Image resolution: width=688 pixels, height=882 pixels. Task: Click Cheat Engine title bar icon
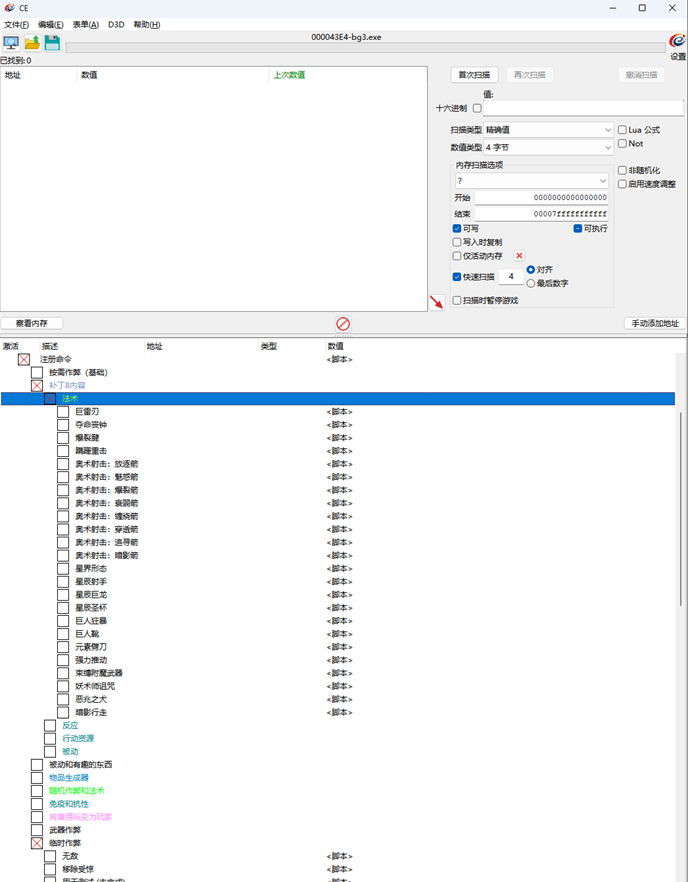9,8
